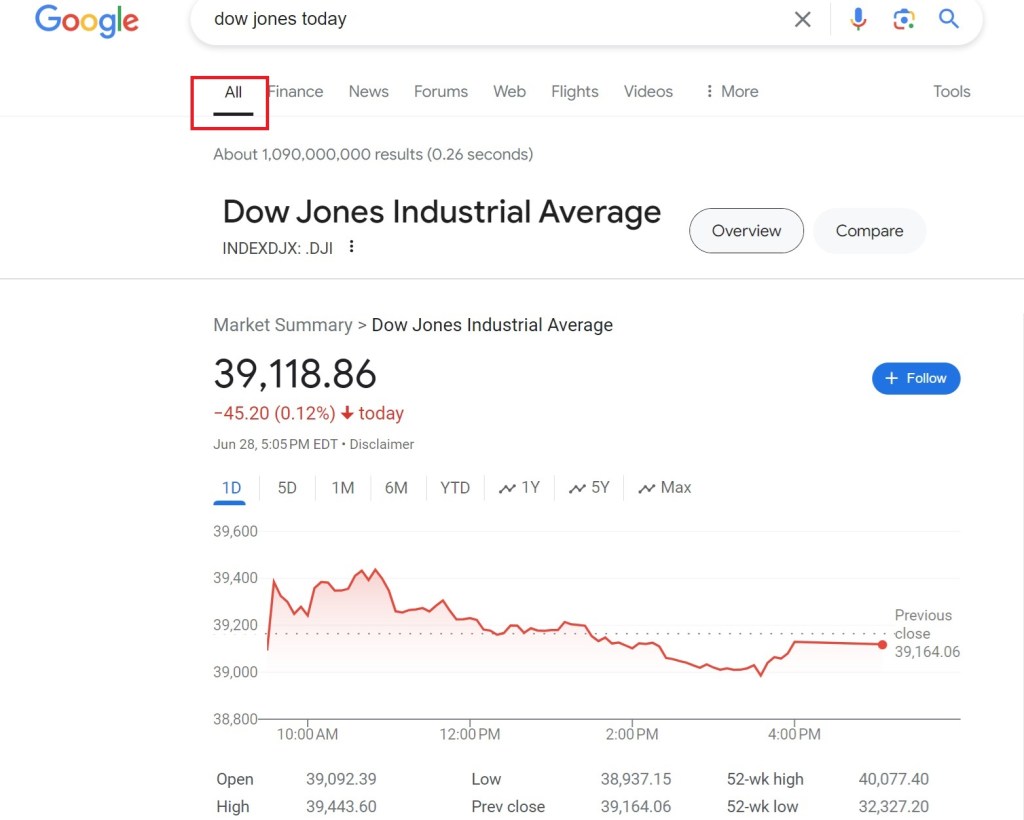Open the Videos results tab

click(x=648, y=91)
